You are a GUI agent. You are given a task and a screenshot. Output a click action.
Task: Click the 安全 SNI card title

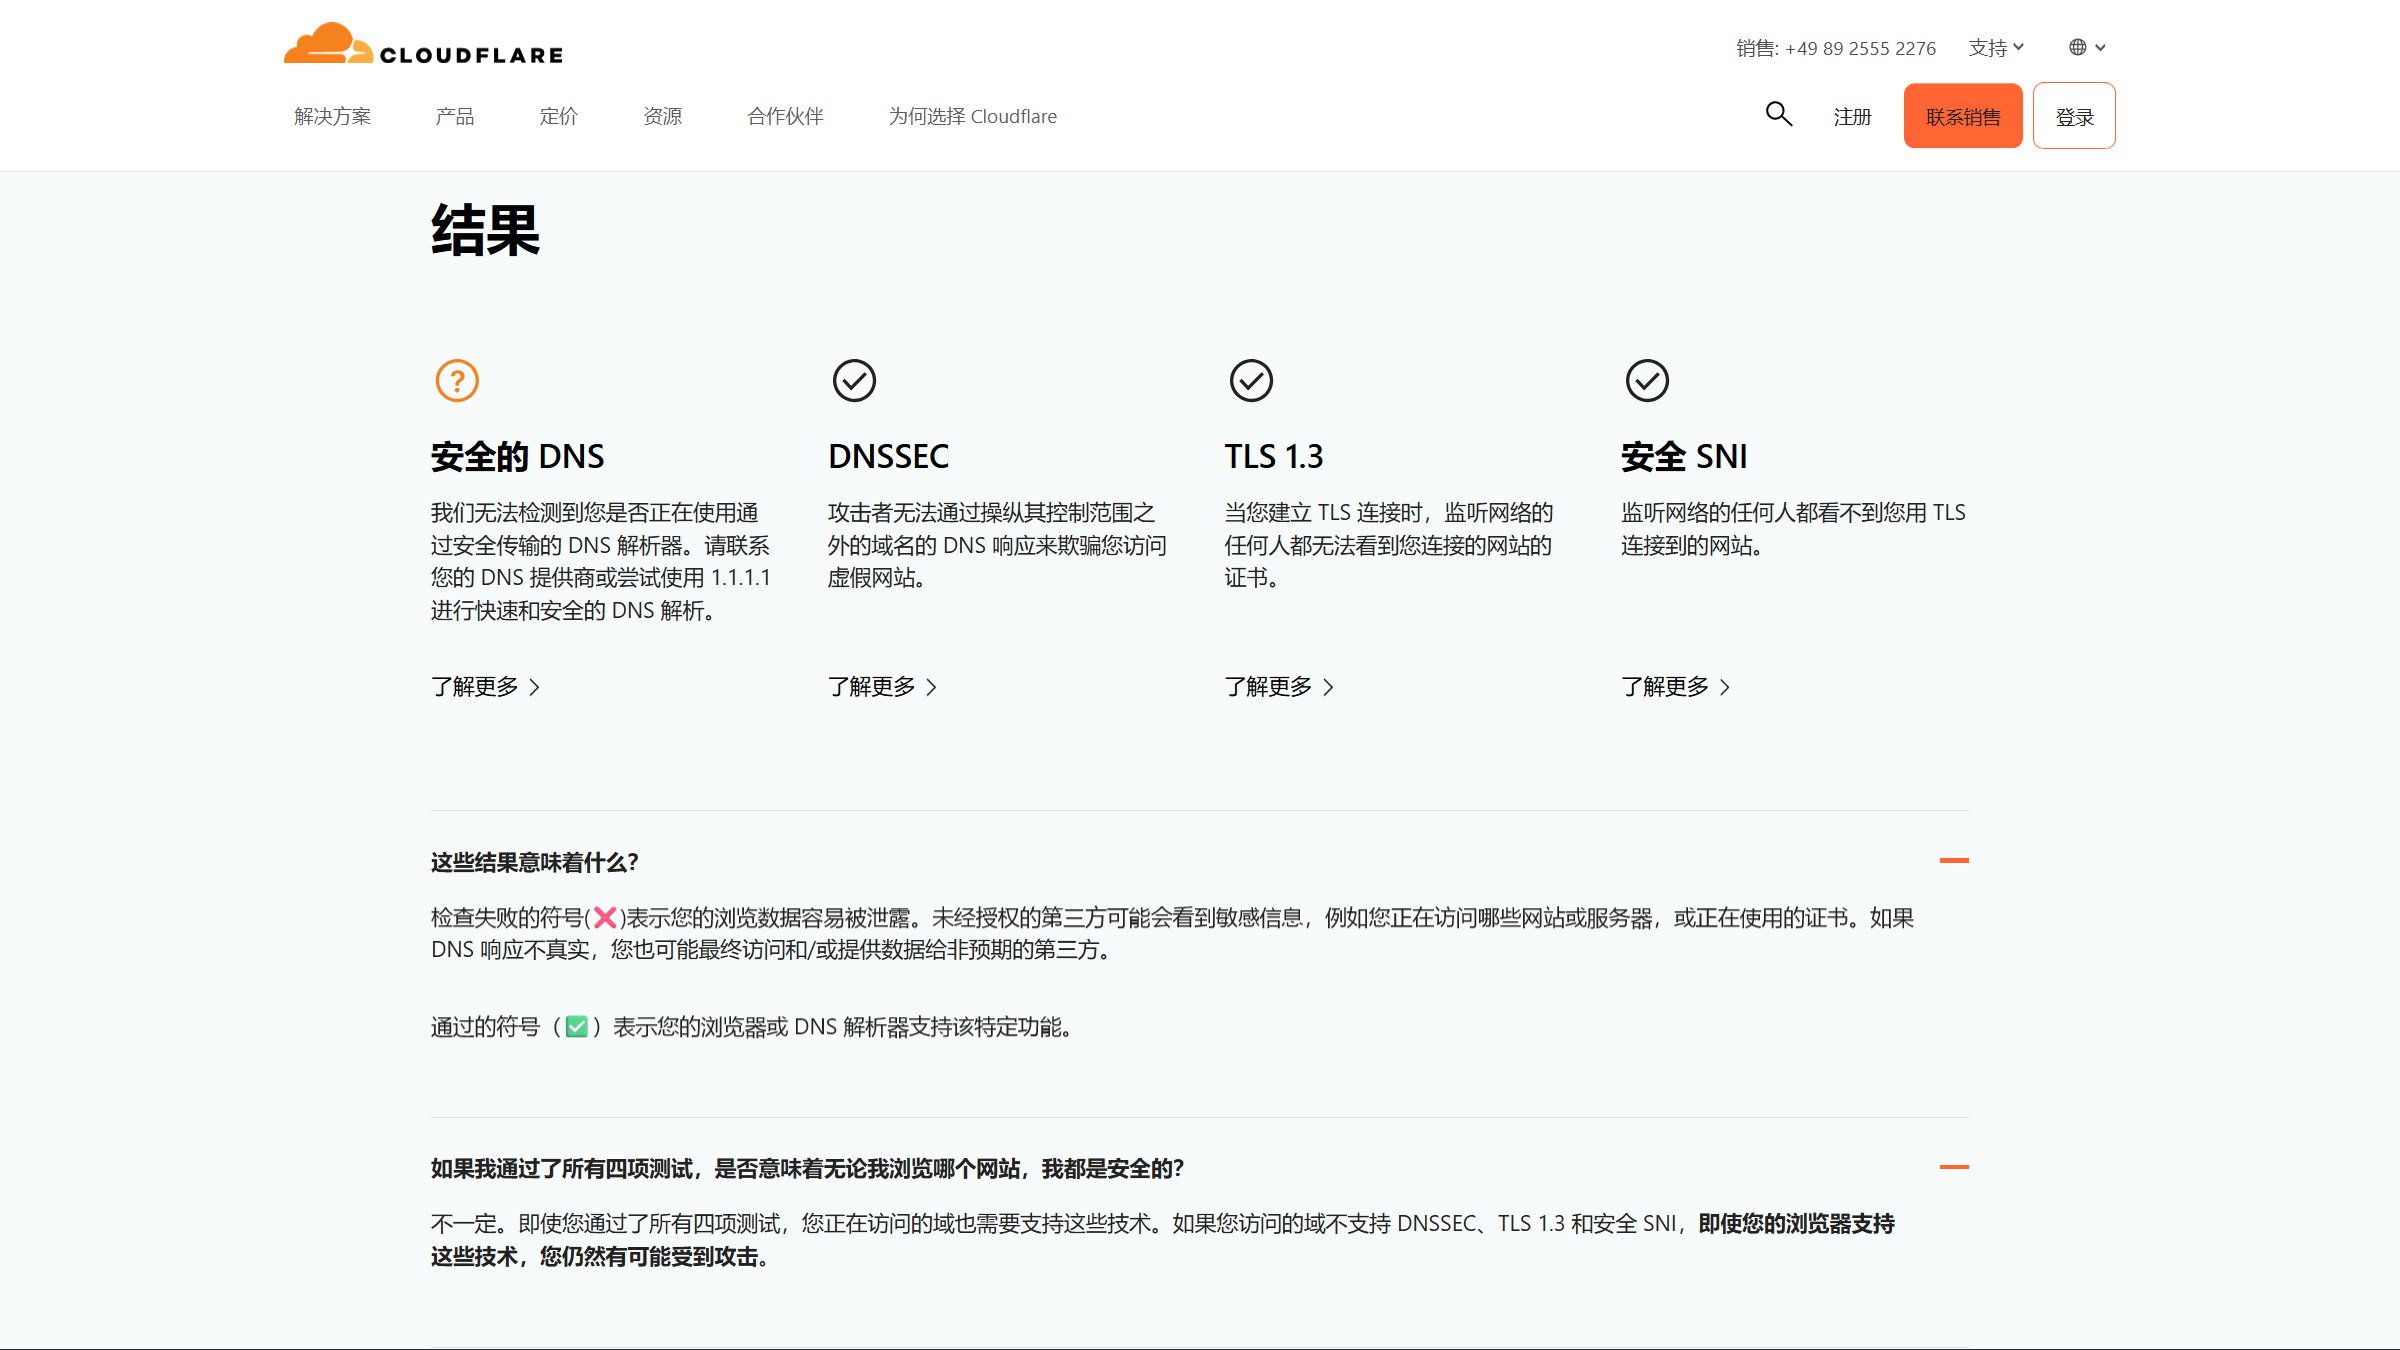tap(1684, 456)
